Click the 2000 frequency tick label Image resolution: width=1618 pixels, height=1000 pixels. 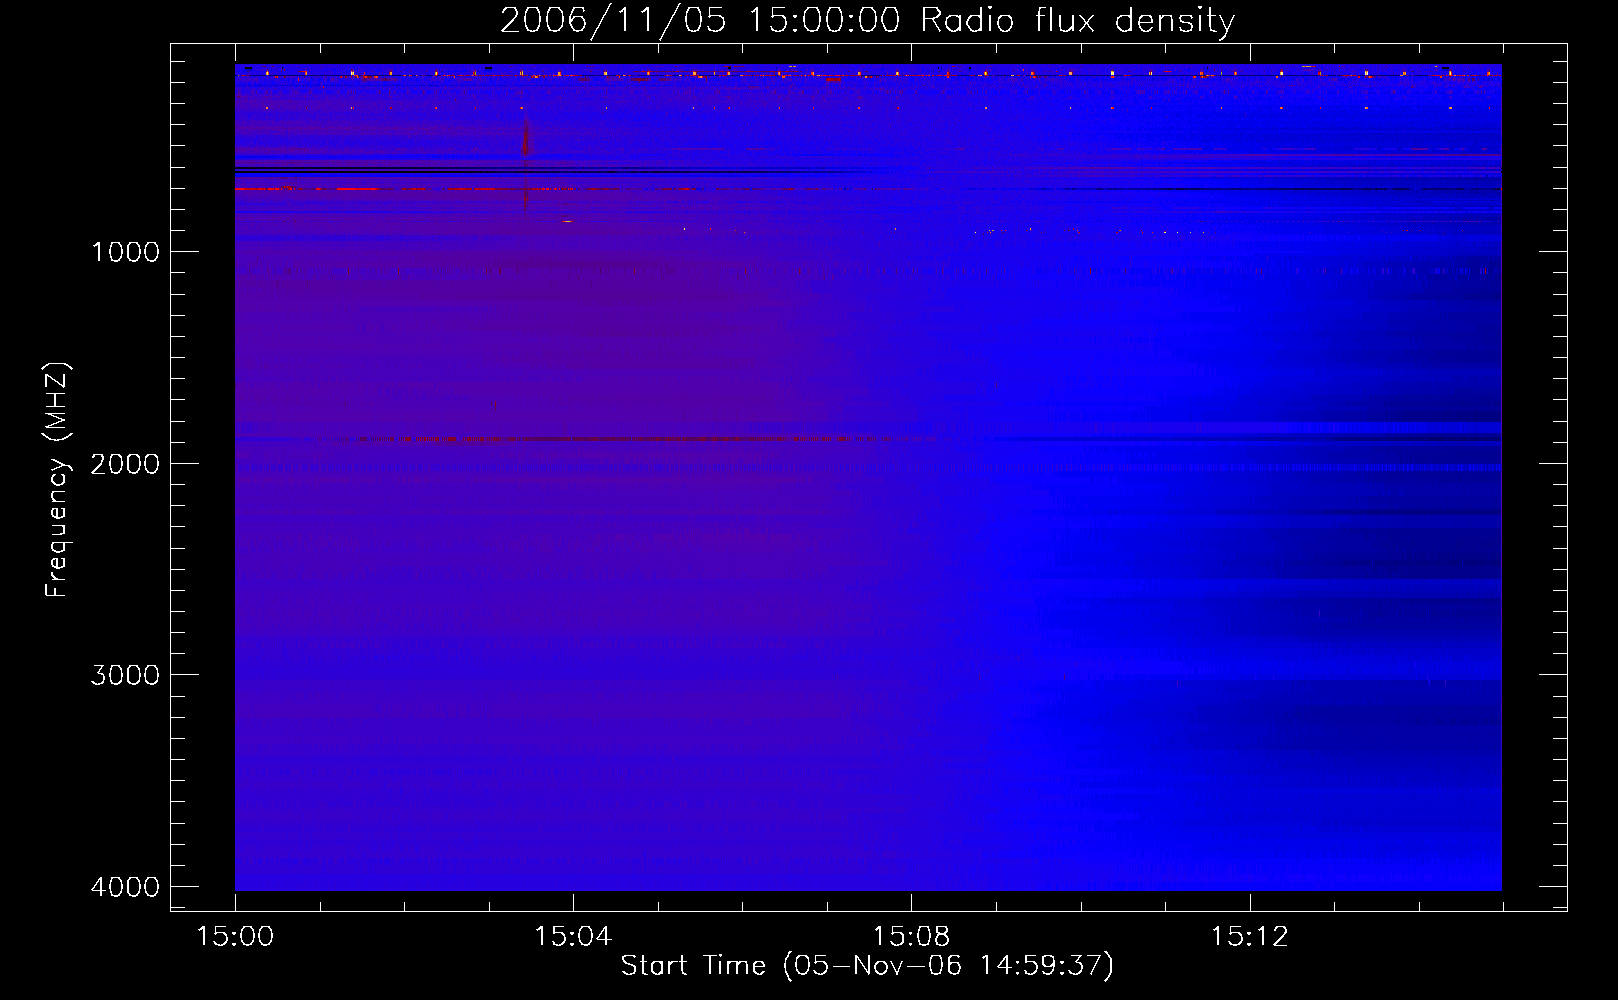pos(125,464)
